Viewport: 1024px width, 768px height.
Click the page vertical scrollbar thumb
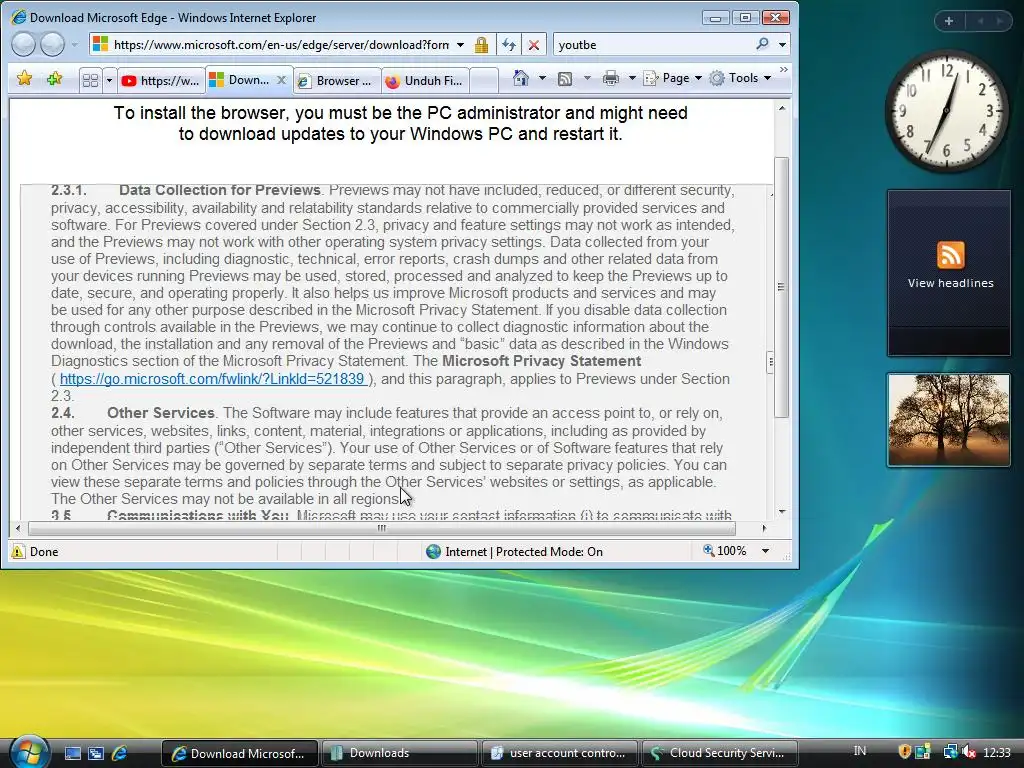pyautogui.click(x=782, y=287)
